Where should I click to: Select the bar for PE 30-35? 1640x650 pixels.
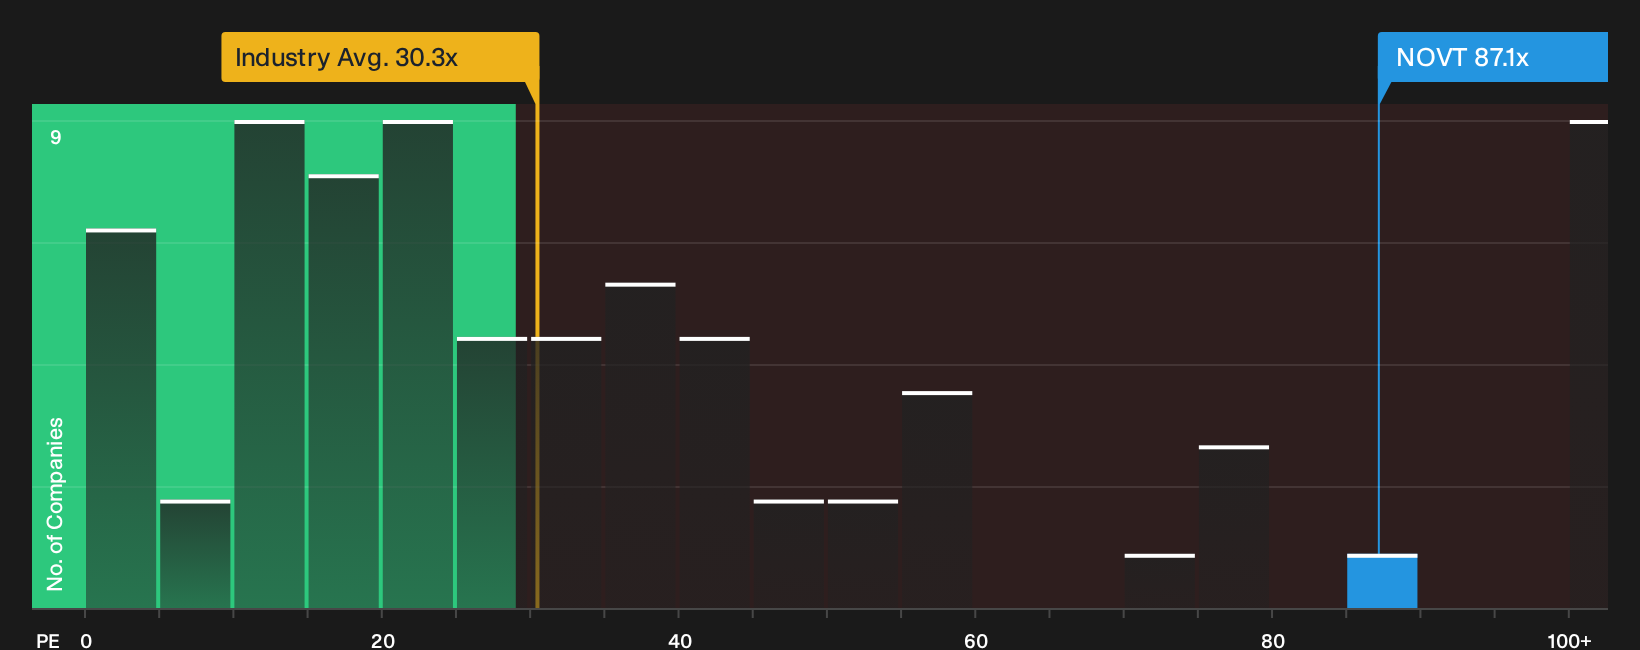566,473
